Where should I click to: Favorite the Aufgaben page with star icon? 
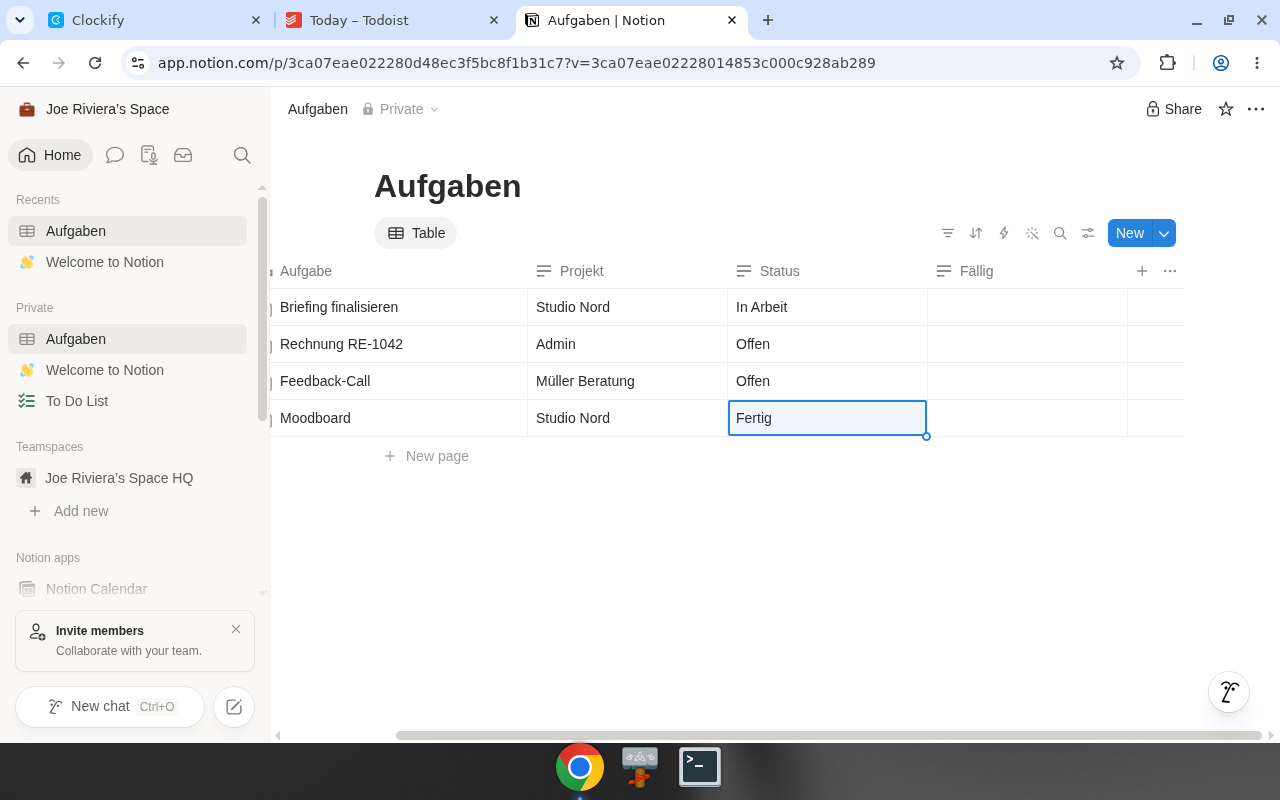[1226, 109]
